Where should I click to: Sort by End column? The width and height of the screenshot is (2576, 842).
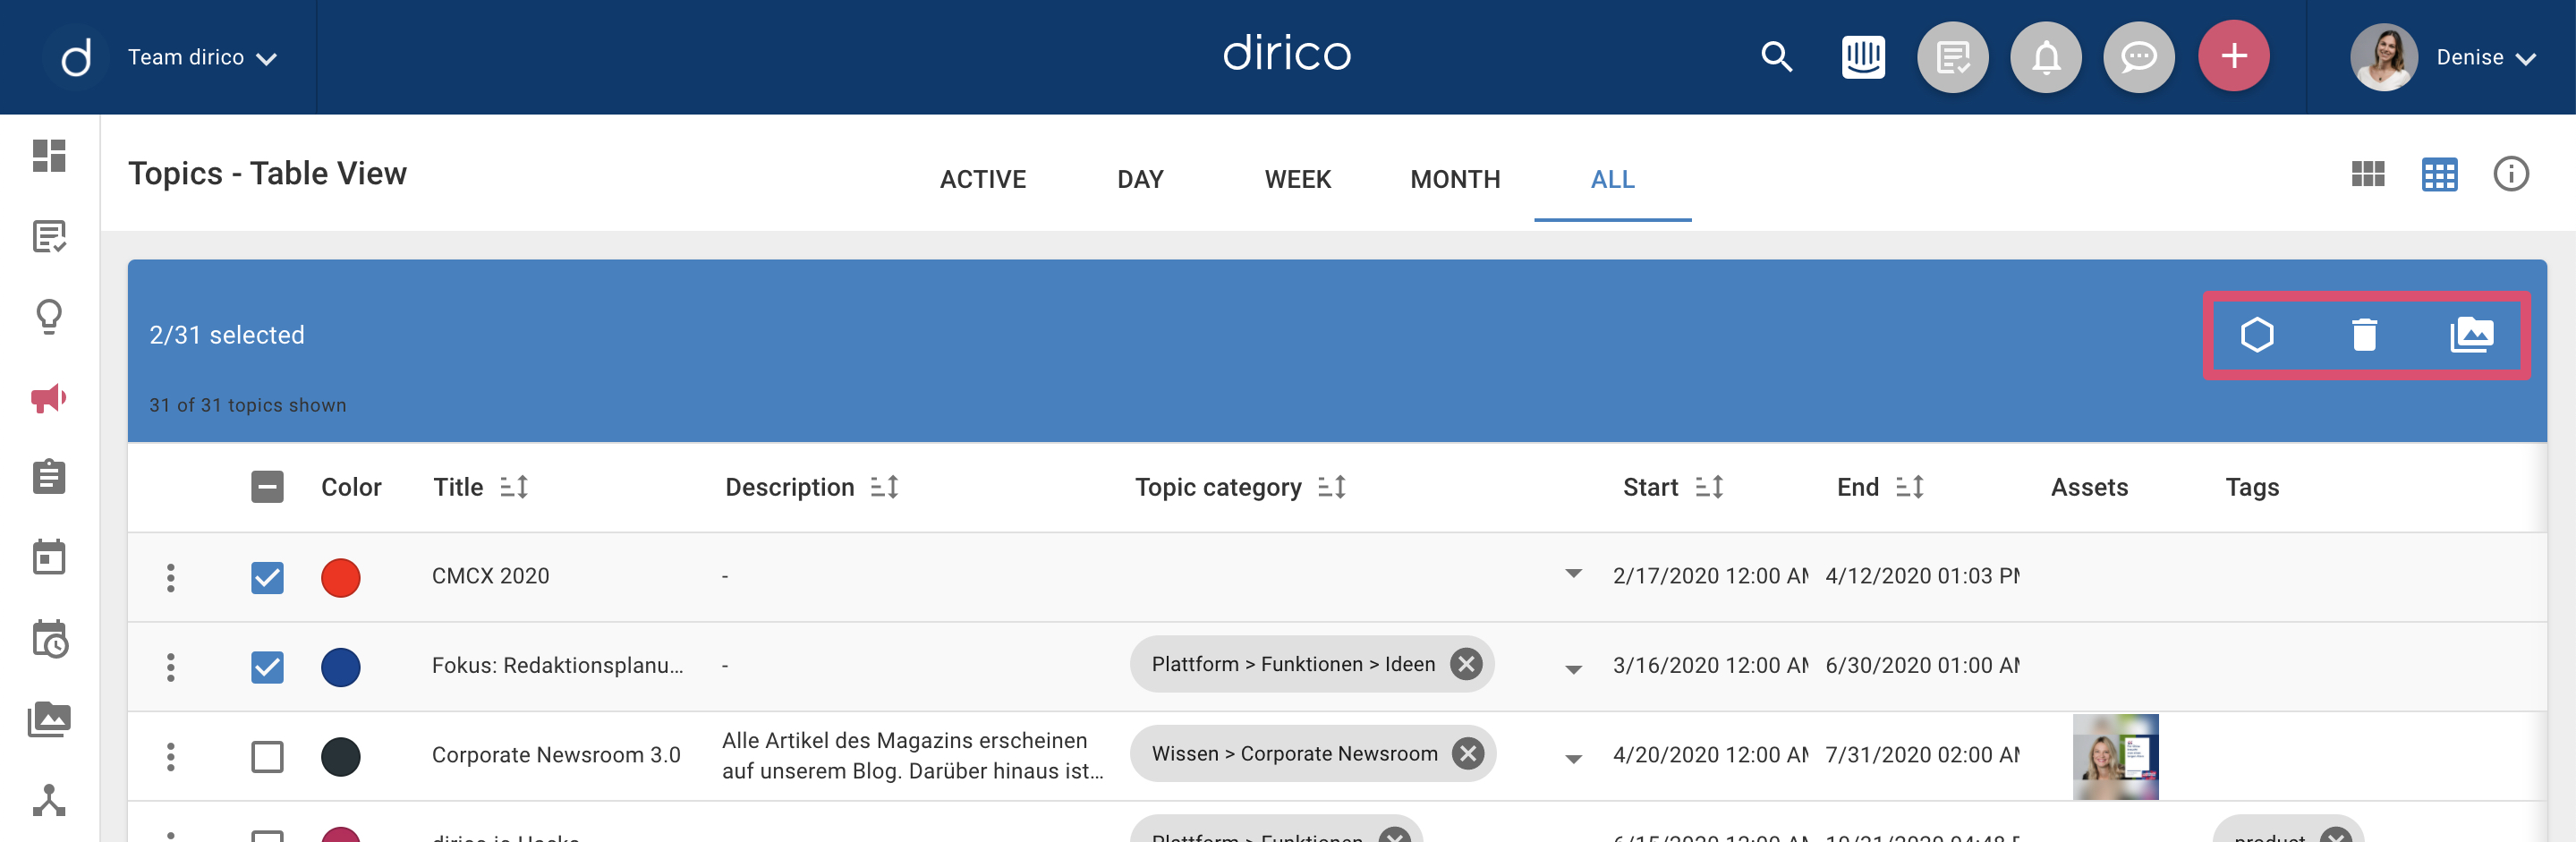click(x=1910, y=487)
